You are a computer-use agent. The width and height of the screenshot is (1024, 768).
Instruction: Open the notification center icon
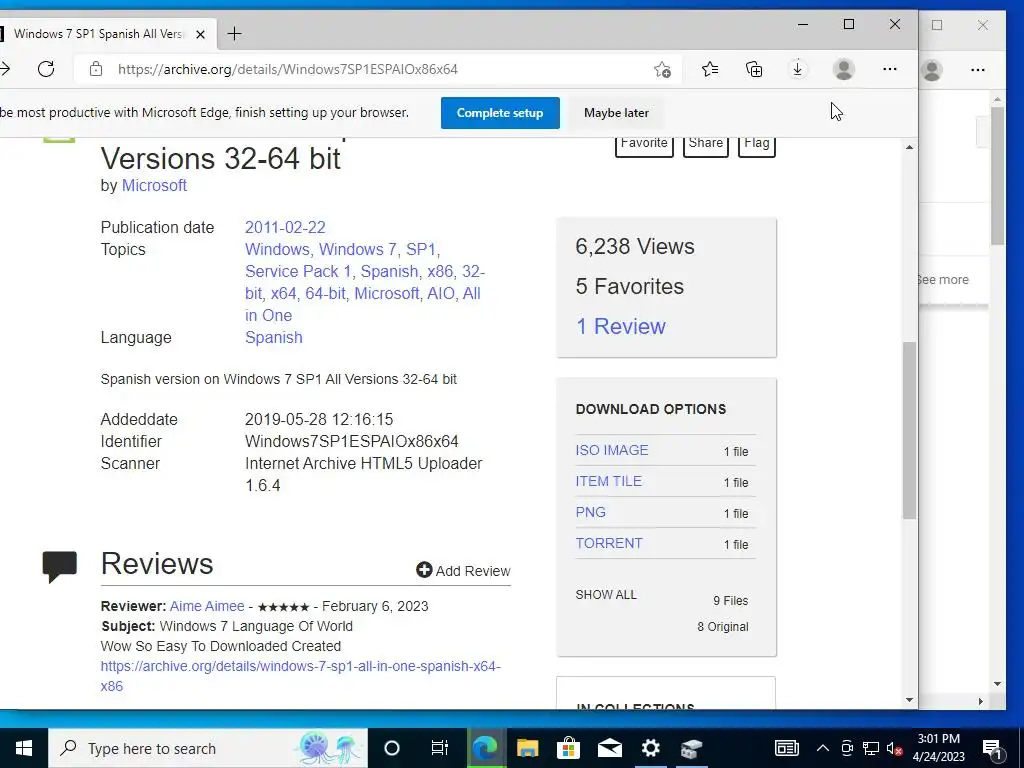993,748
